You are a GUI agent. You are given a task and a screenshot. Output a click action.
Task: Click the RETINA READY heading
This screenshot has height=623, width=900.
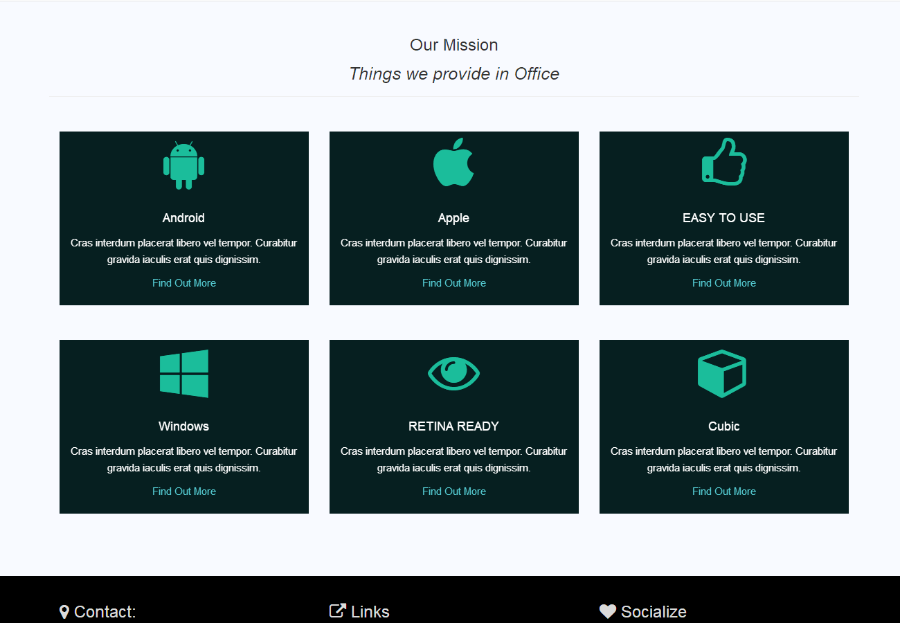pos(453,426)
